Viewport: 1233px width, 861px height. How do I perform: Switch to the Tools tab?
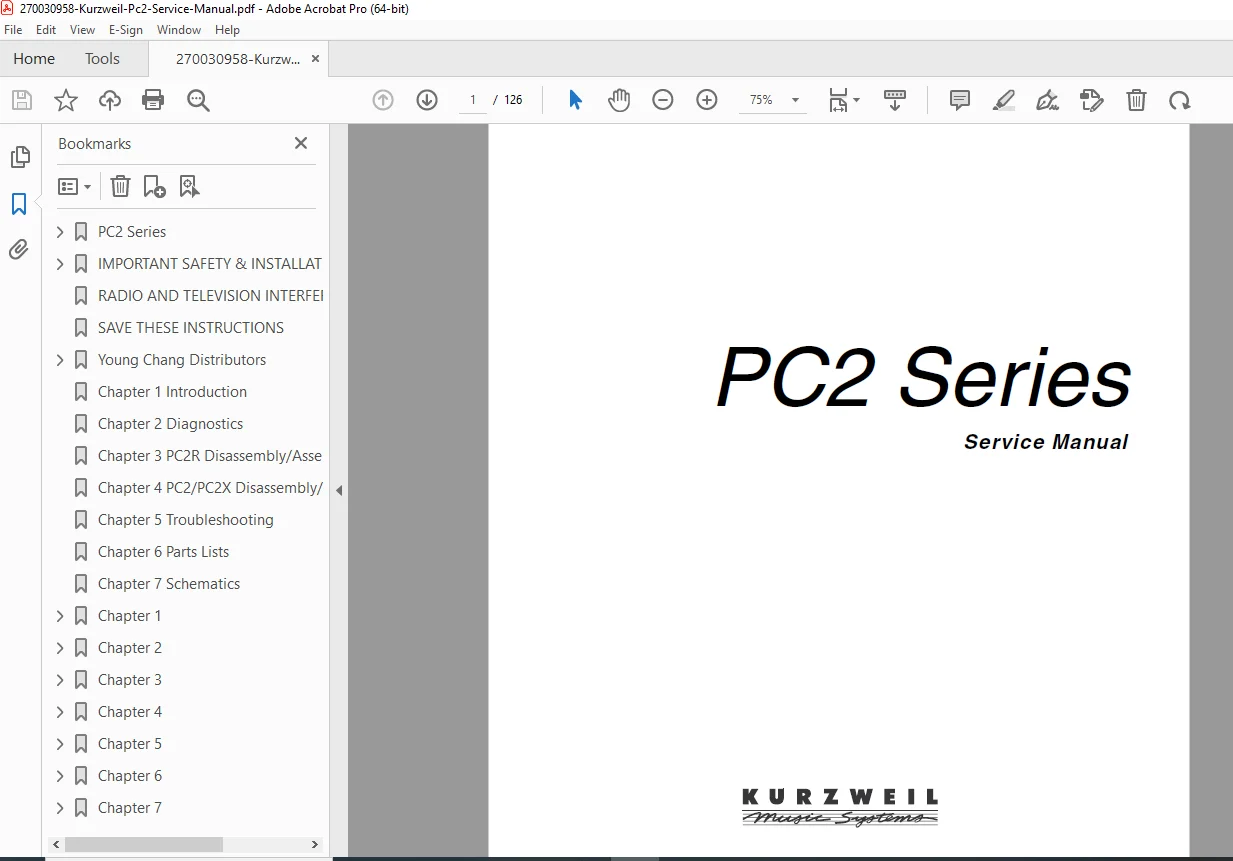coord(102,59)
